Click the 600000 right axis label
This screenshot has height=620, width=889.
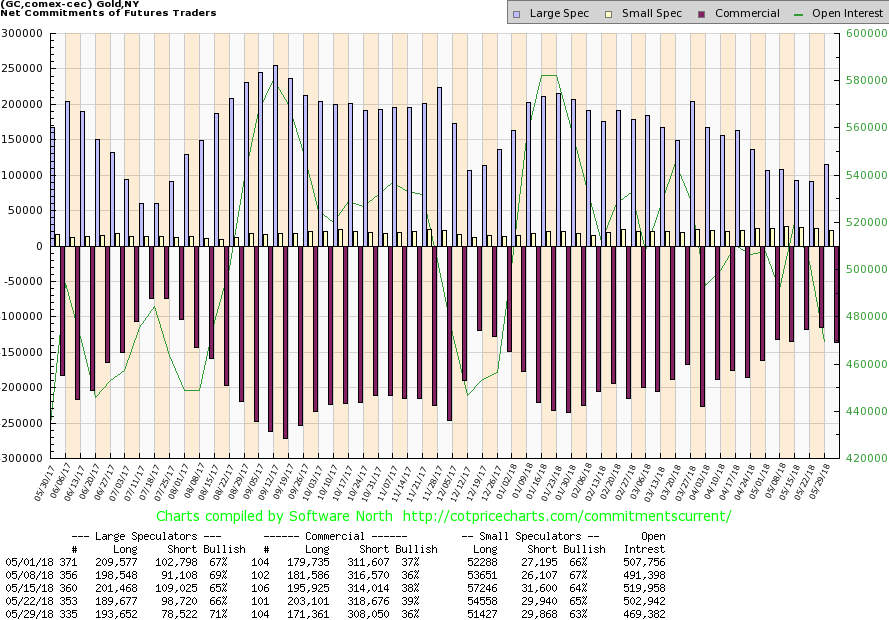pos(865,33)
